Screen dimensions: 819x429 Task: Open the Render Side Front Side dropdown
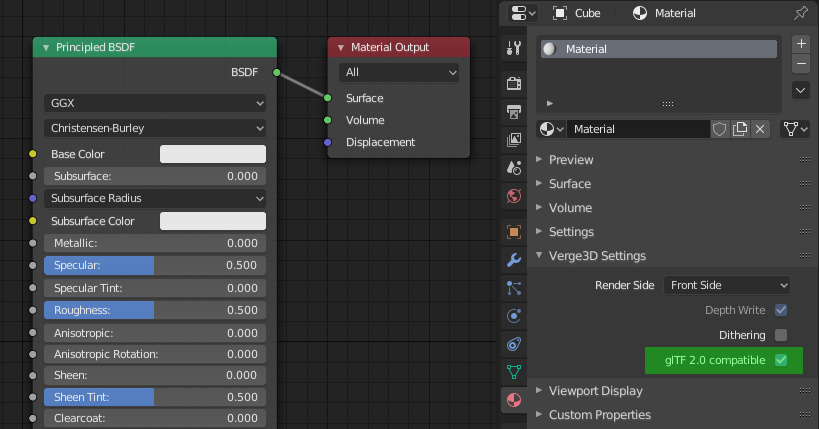[727, 285]
